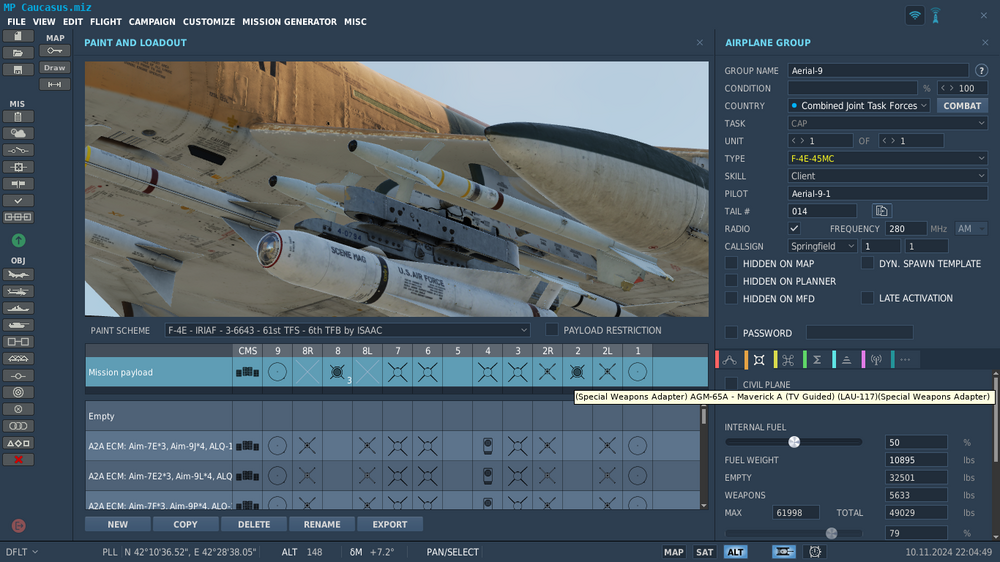
Task: Expand the Skill dropdown showing Client
Action: click(x=887, y=176)
